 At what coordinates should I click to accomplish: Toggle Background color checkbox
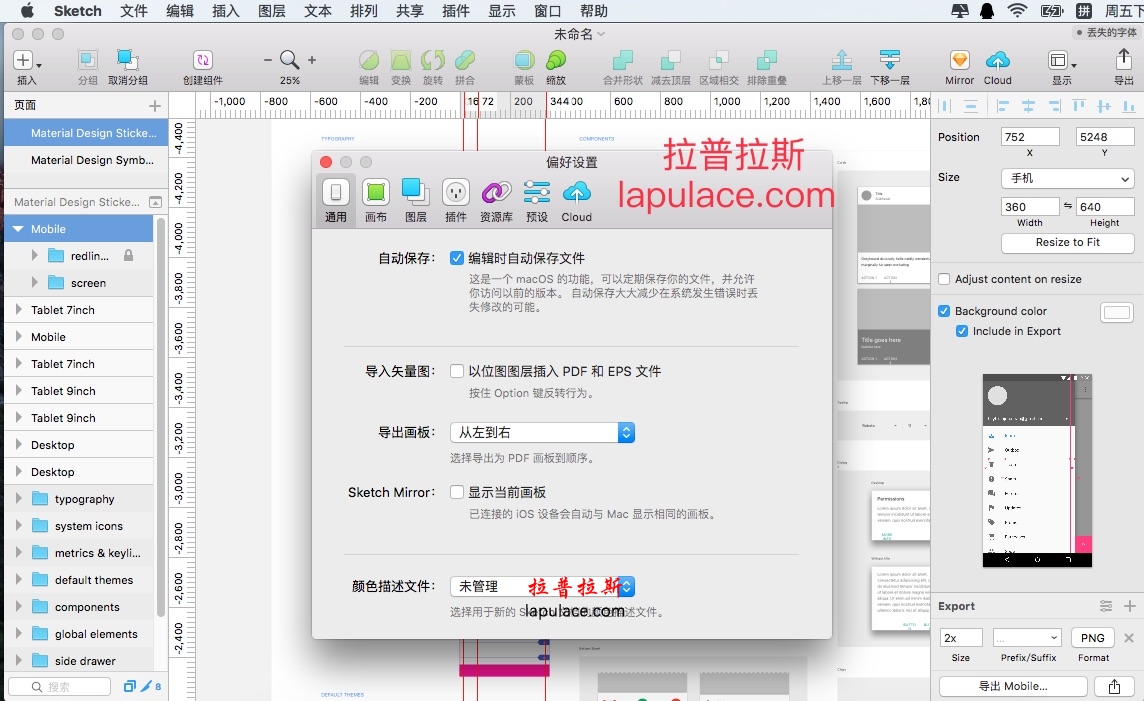click(x=944, y=311)
